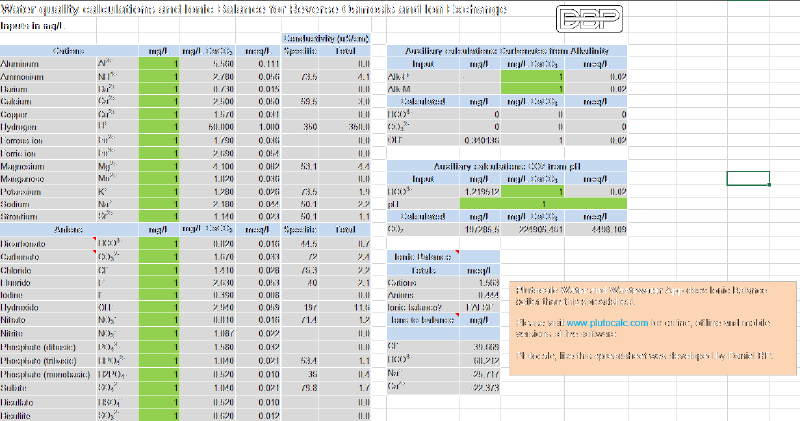Screen dimensions: 800x421
Task: Click the Aluminum meq/L value 0.111
Action: point(258,63)
